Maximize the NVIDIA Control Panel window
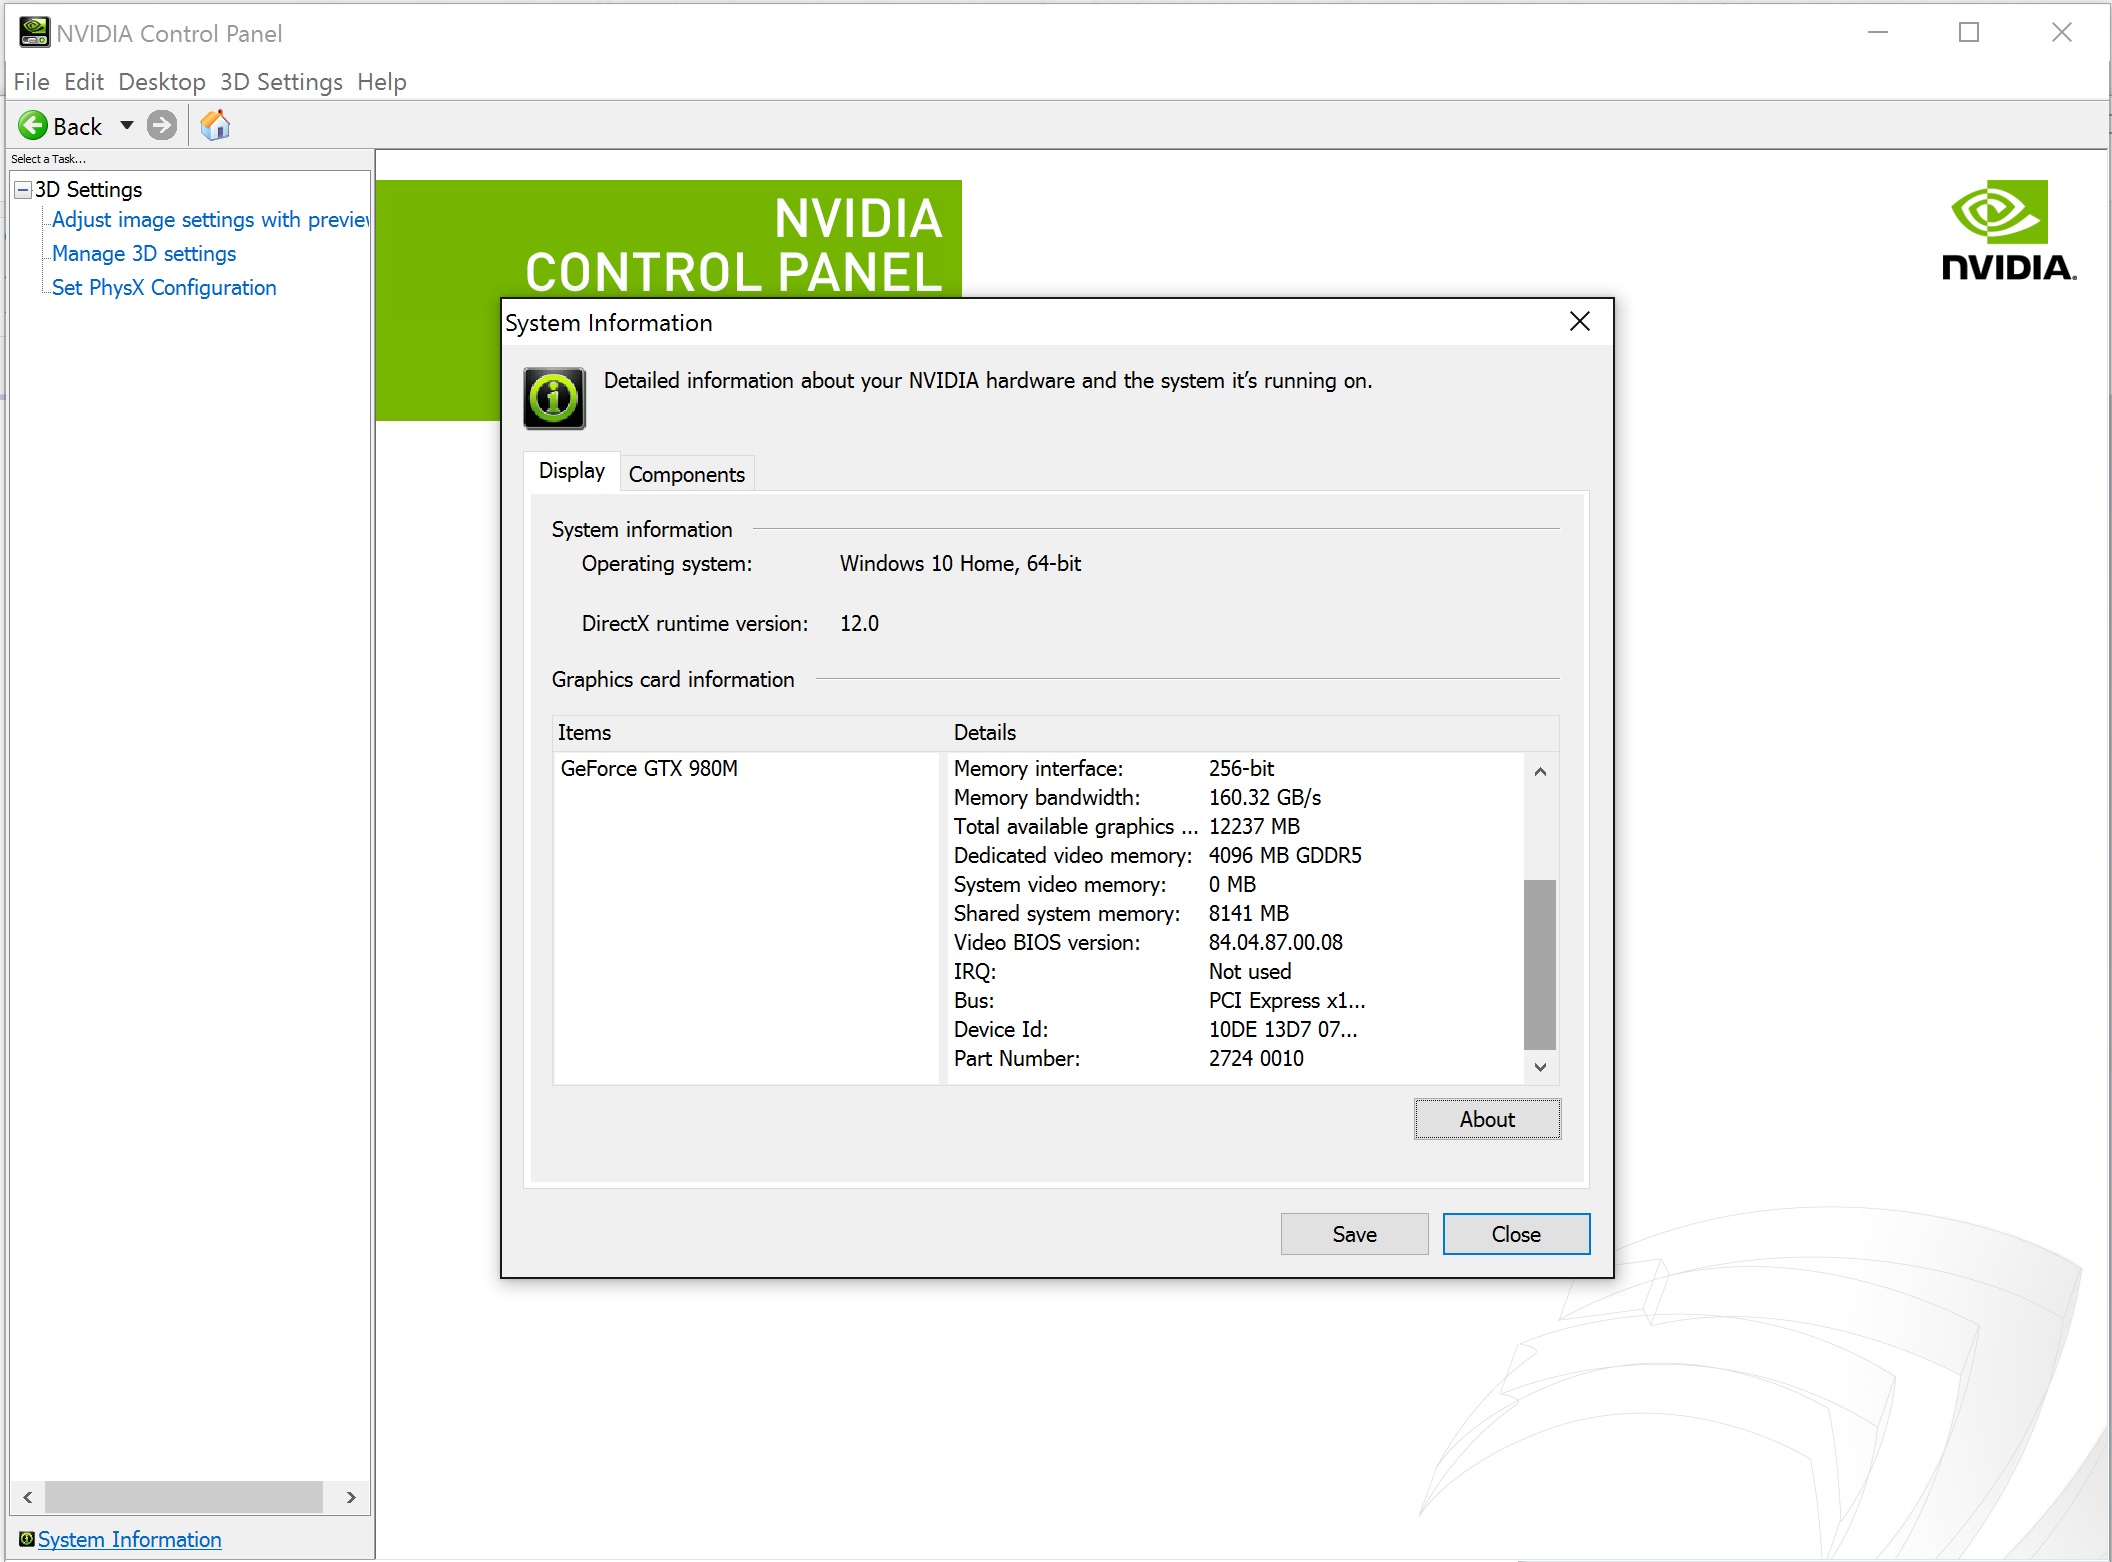 coord(1969,32)
